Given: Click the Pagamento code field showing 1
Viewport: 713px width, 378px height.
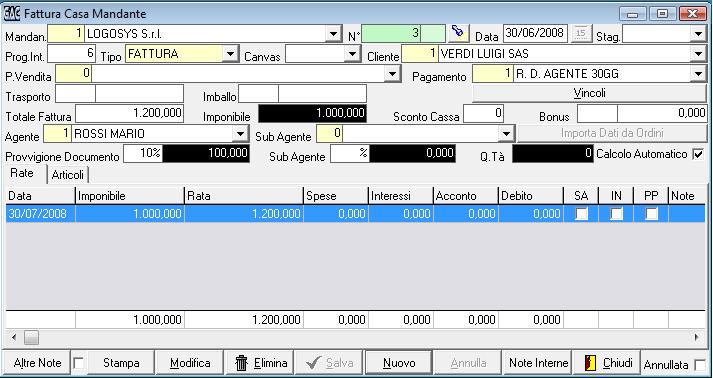Looking at the screenshot, I should (493, 74).
